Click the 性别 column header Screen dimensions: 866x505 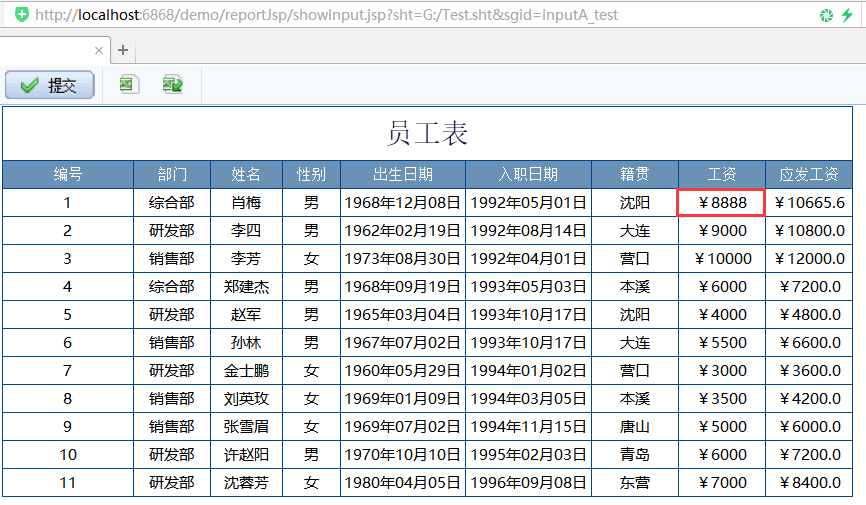311,175
